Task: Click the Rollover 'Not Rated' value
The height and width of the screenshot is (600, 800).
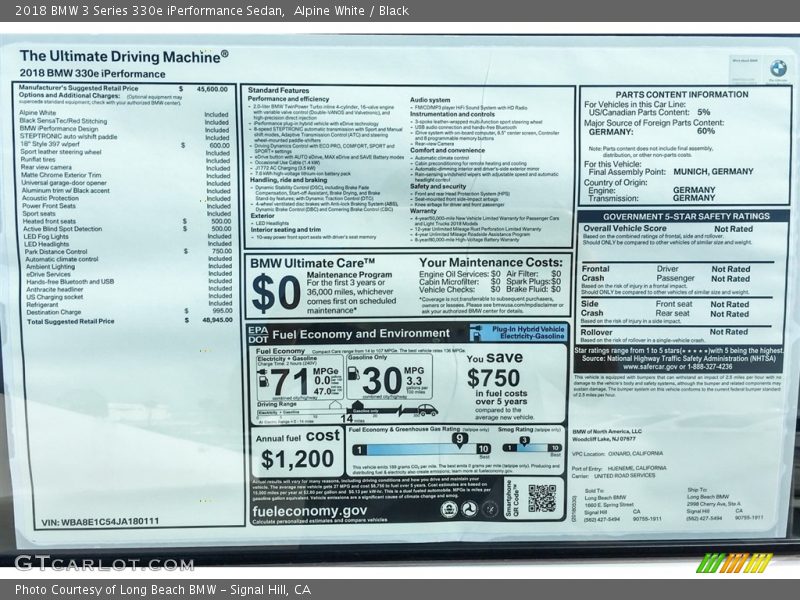Action: [729, 332]
